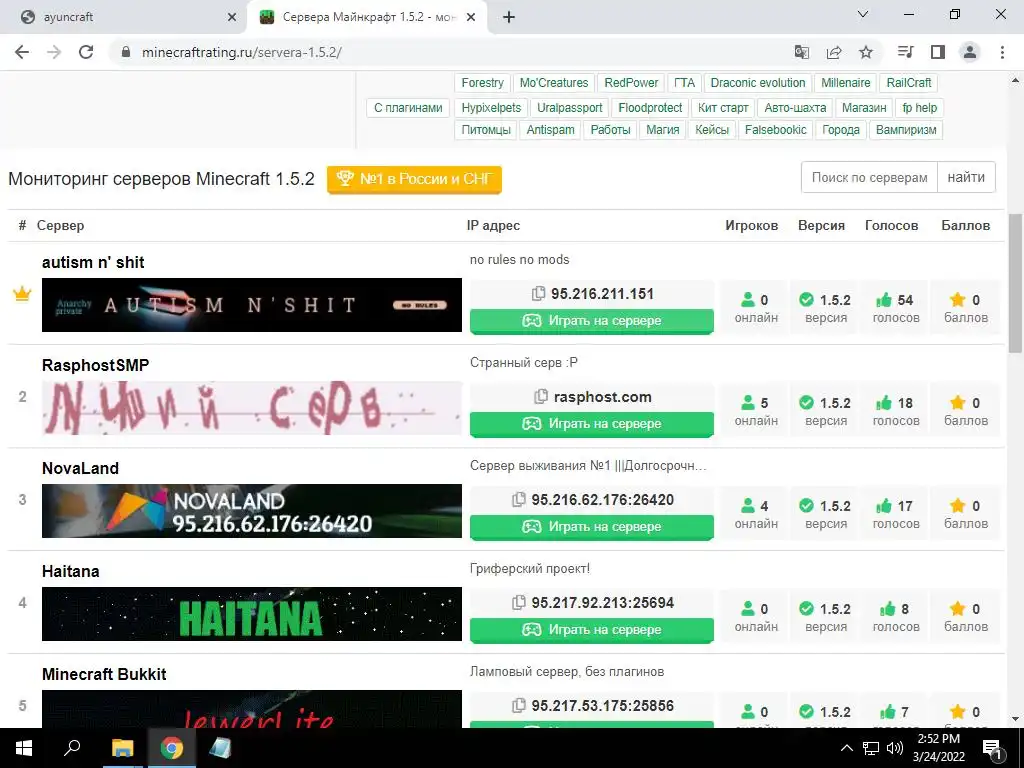The width and height of the screenshot is (1024, 768).
Task: Select the RailCraft tag
Action: [x=909, y=83]
